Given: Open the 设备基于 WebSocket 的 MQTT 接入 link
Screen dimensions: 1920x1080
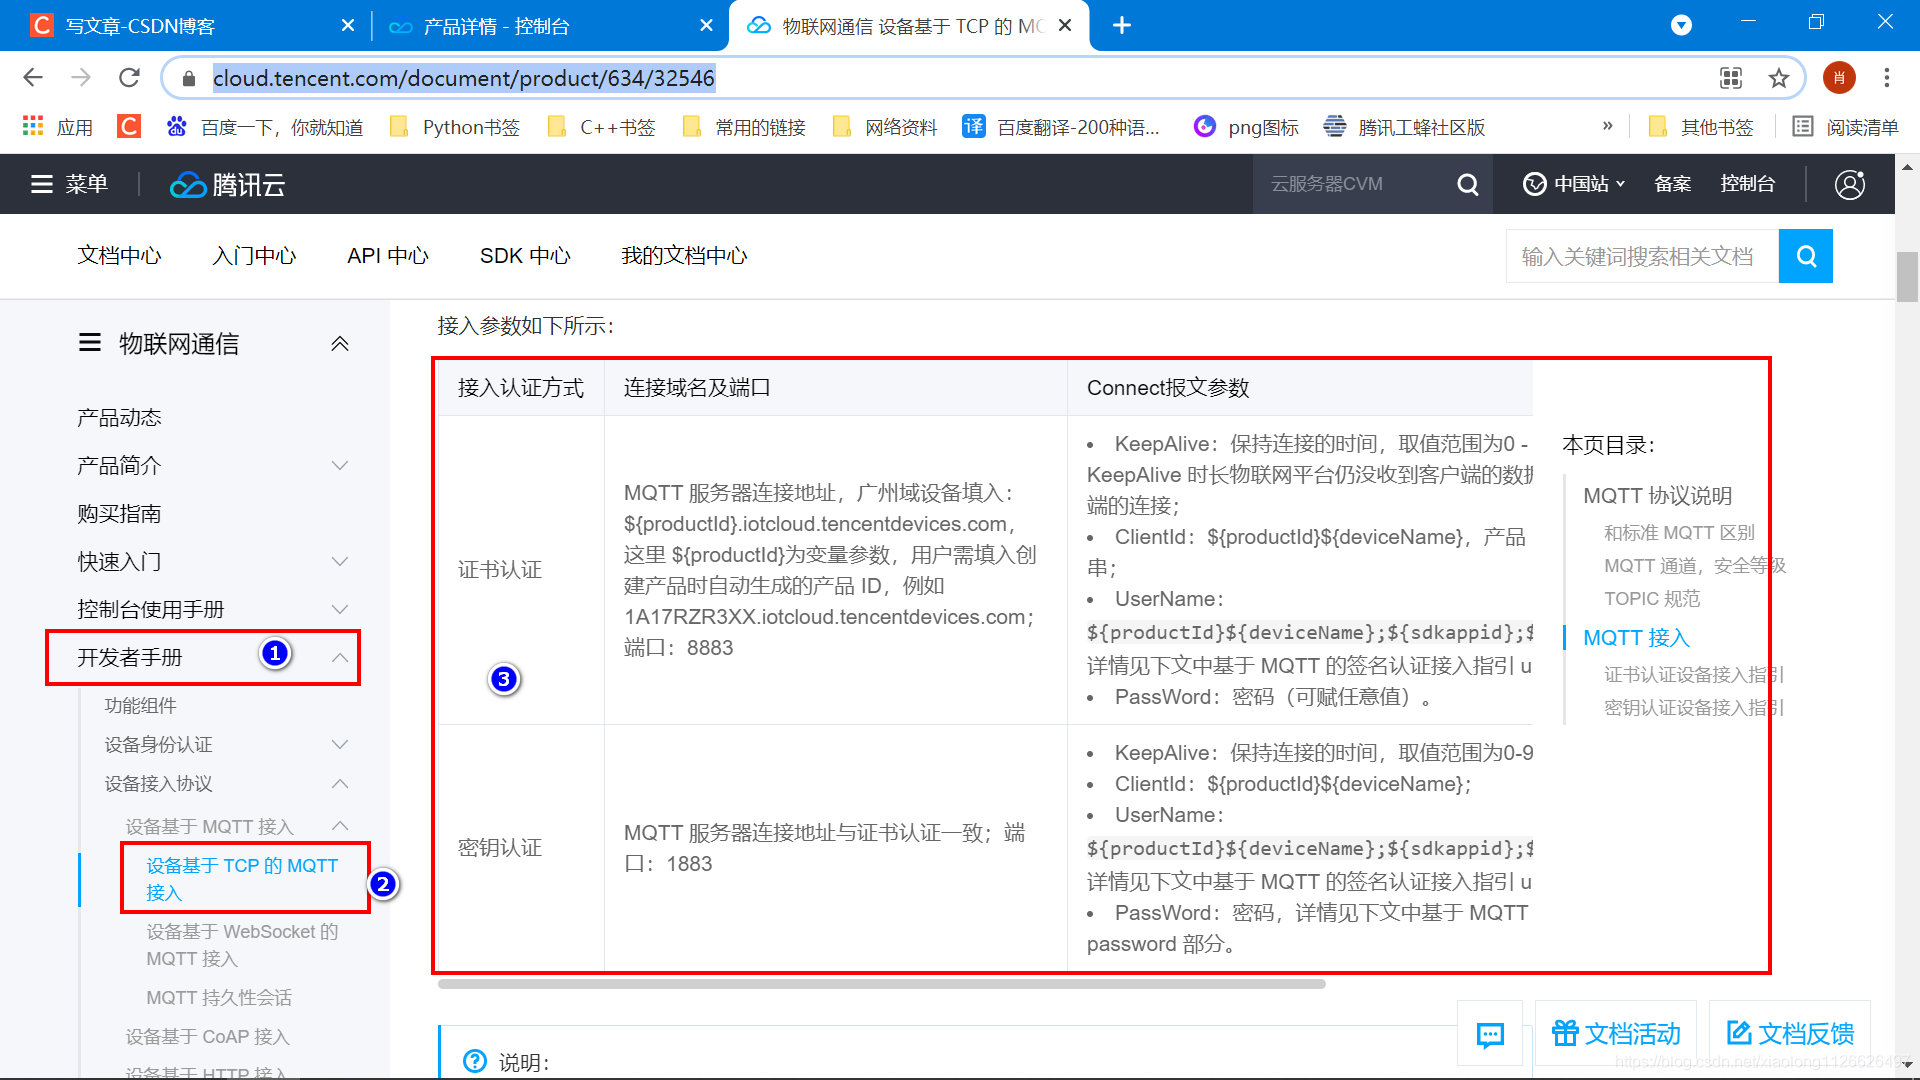Looking at the screenshot, I should pyautogui.click(x=242, y=945).
